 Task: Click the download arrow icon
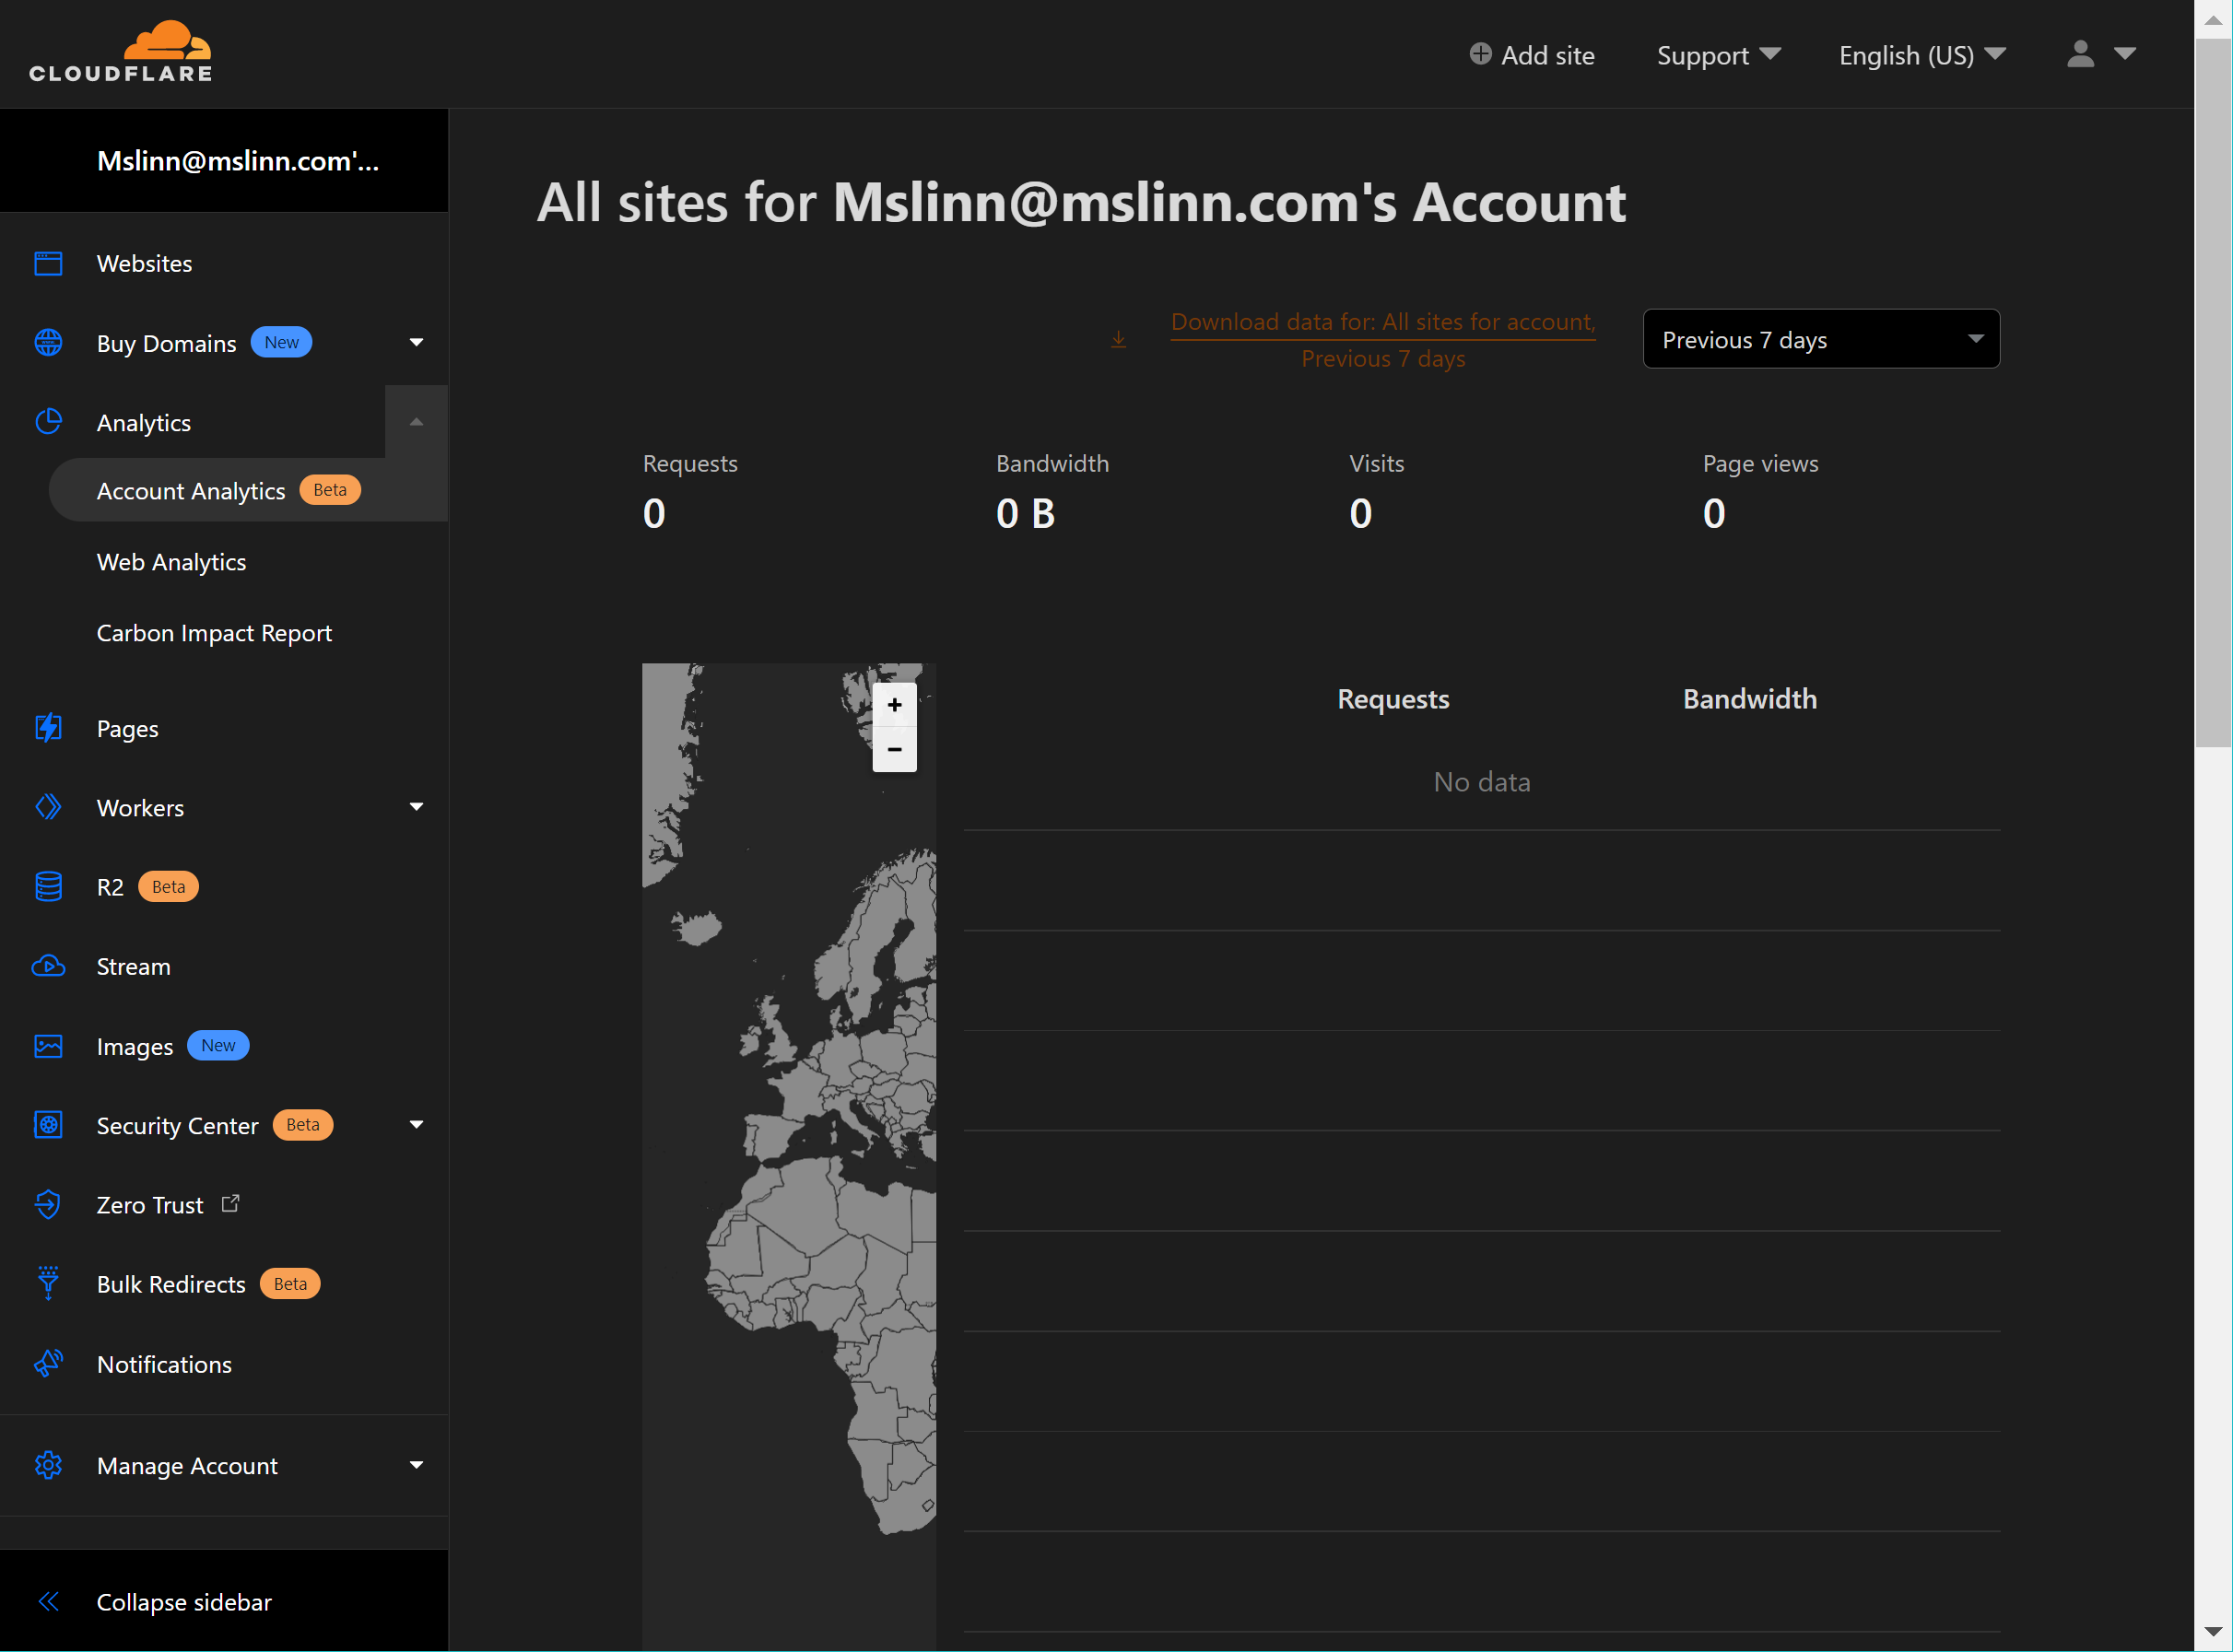tap(1118, 340)
